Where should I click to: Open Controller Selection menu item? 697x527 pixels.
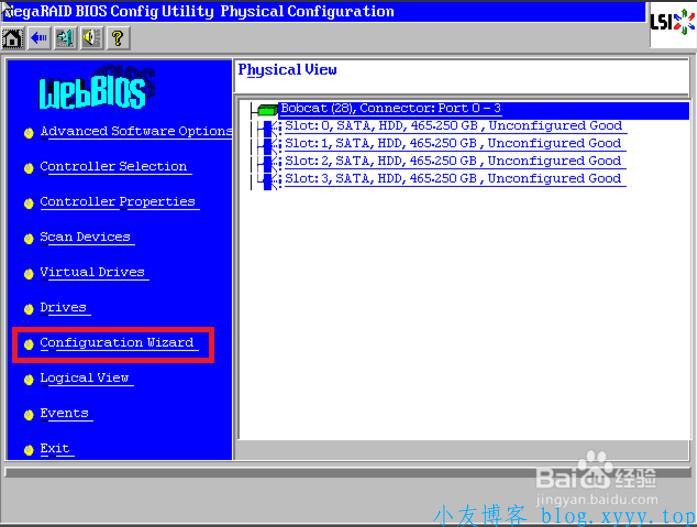click(x=114, y=167)
